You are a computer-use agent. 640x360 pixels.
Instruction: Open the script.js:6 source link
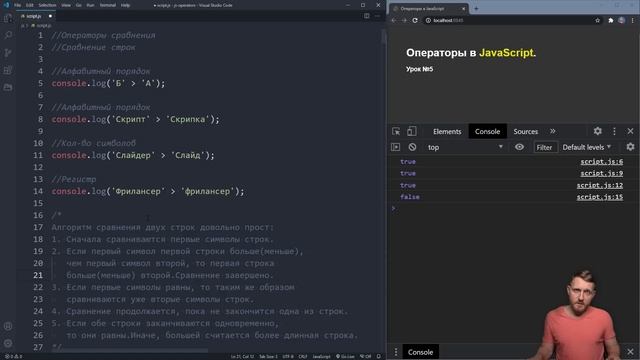[602, 162]
